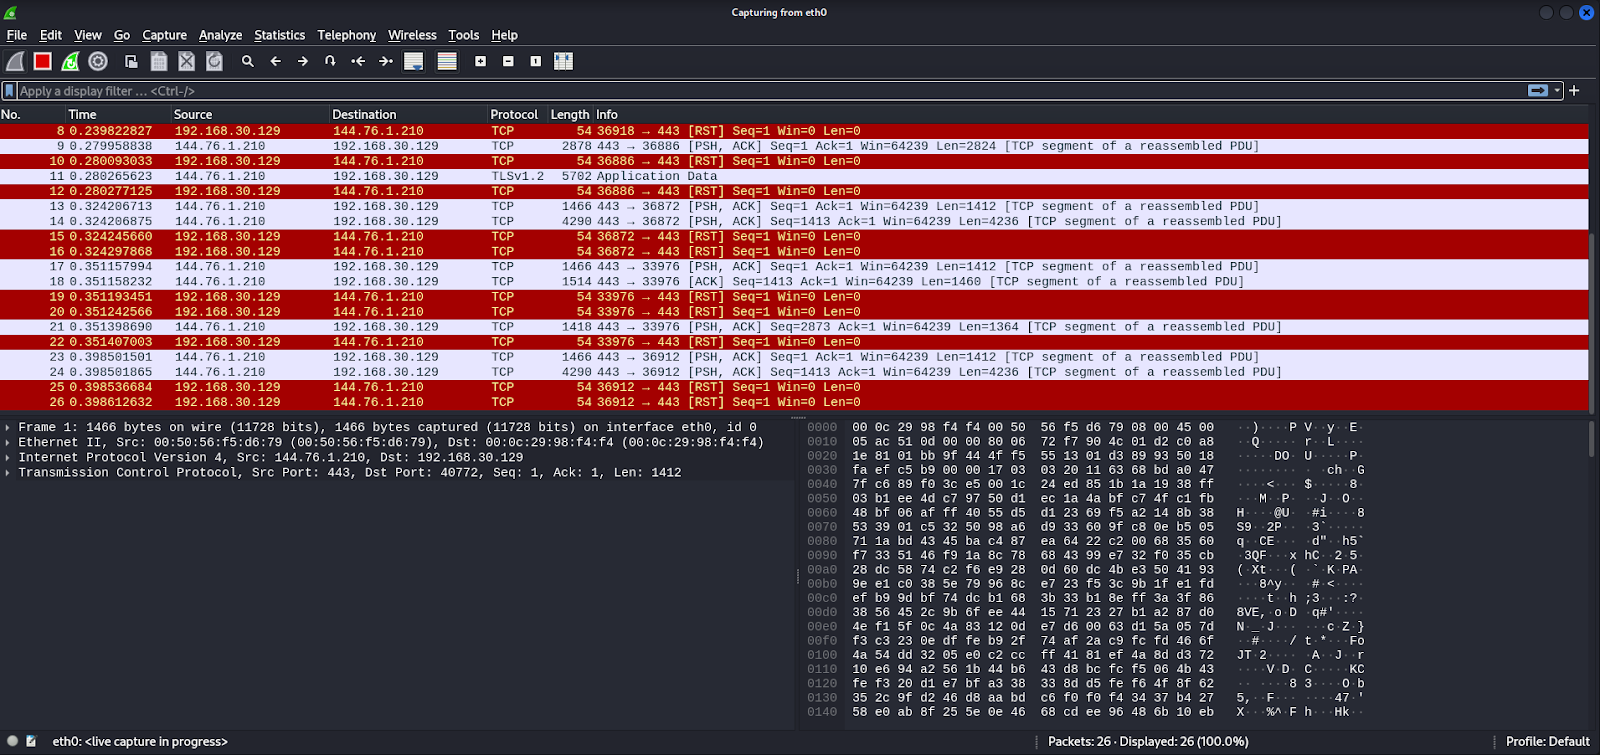Click the Packets: 26 status text

(1148, 742)
